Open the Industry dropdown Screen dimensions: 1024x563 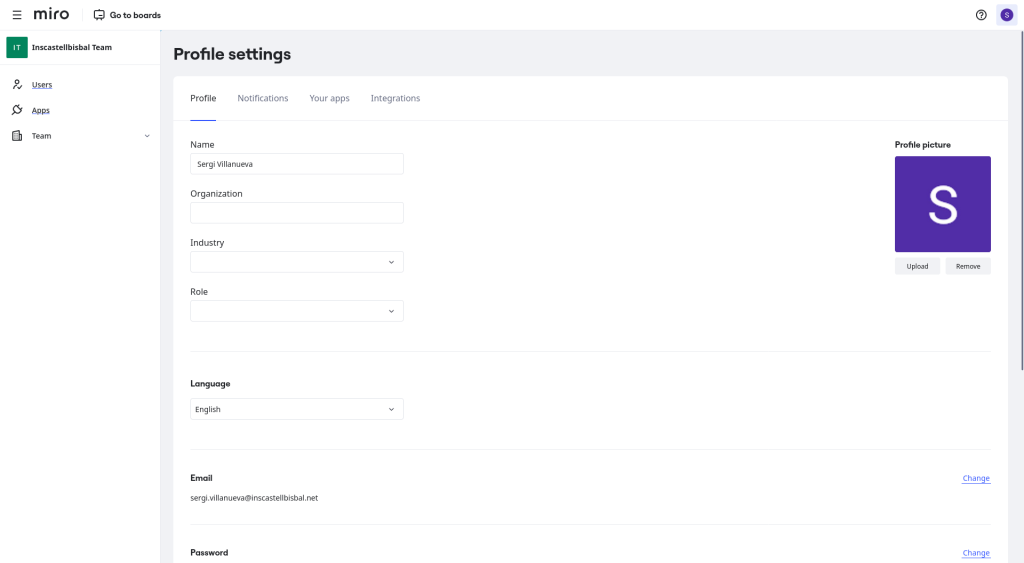pos(296,262)
